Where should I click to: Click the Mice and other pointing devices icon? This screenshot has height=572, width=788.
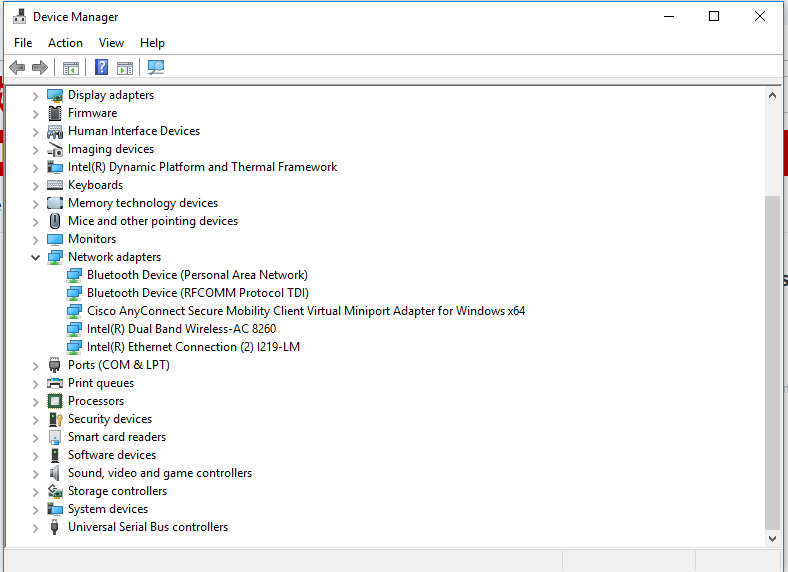[55, 221]
